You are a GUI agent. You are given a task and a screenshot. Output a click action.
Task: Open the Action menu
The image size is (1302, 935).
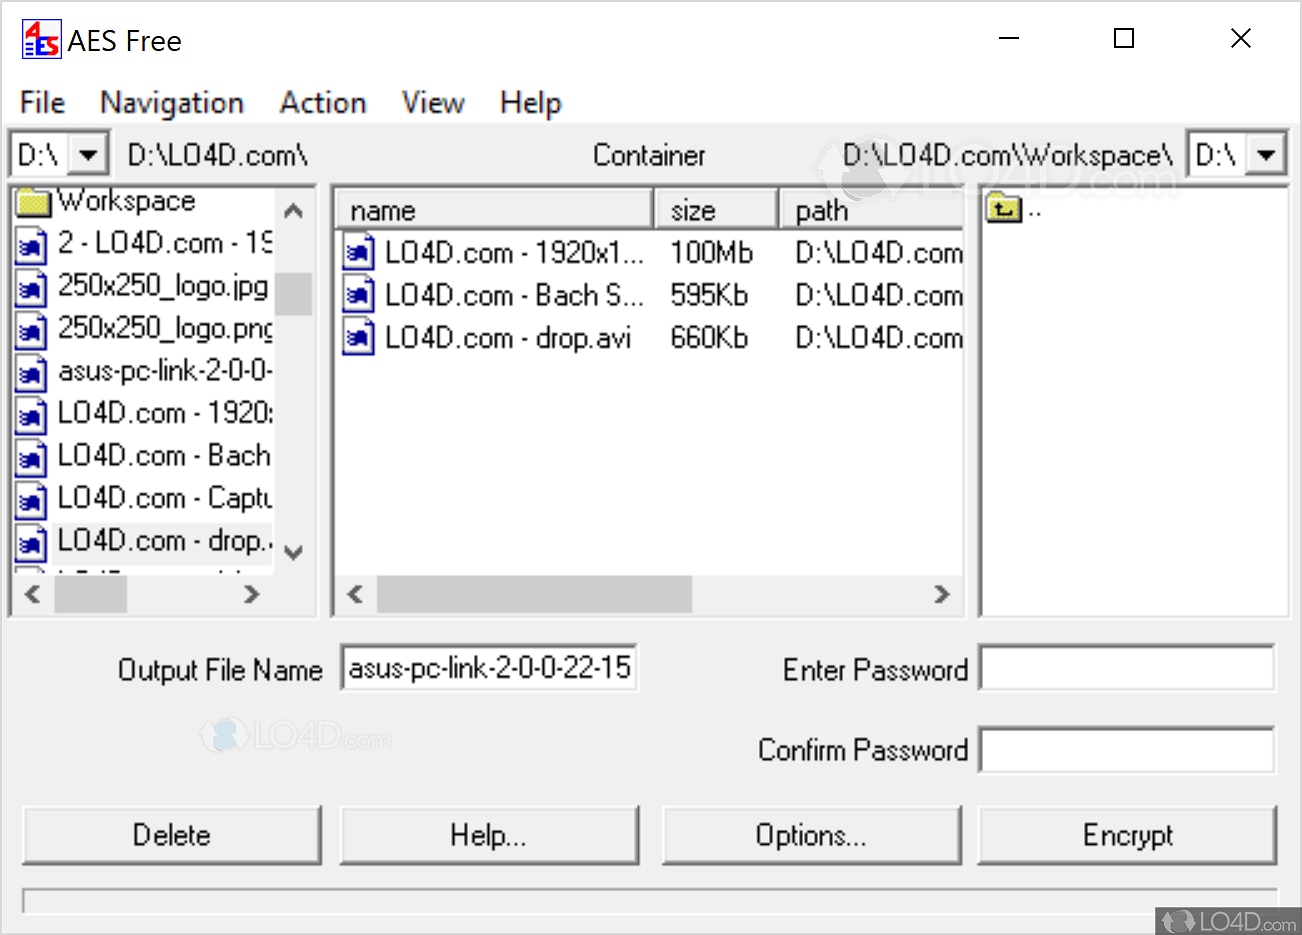tap(322, 103)
